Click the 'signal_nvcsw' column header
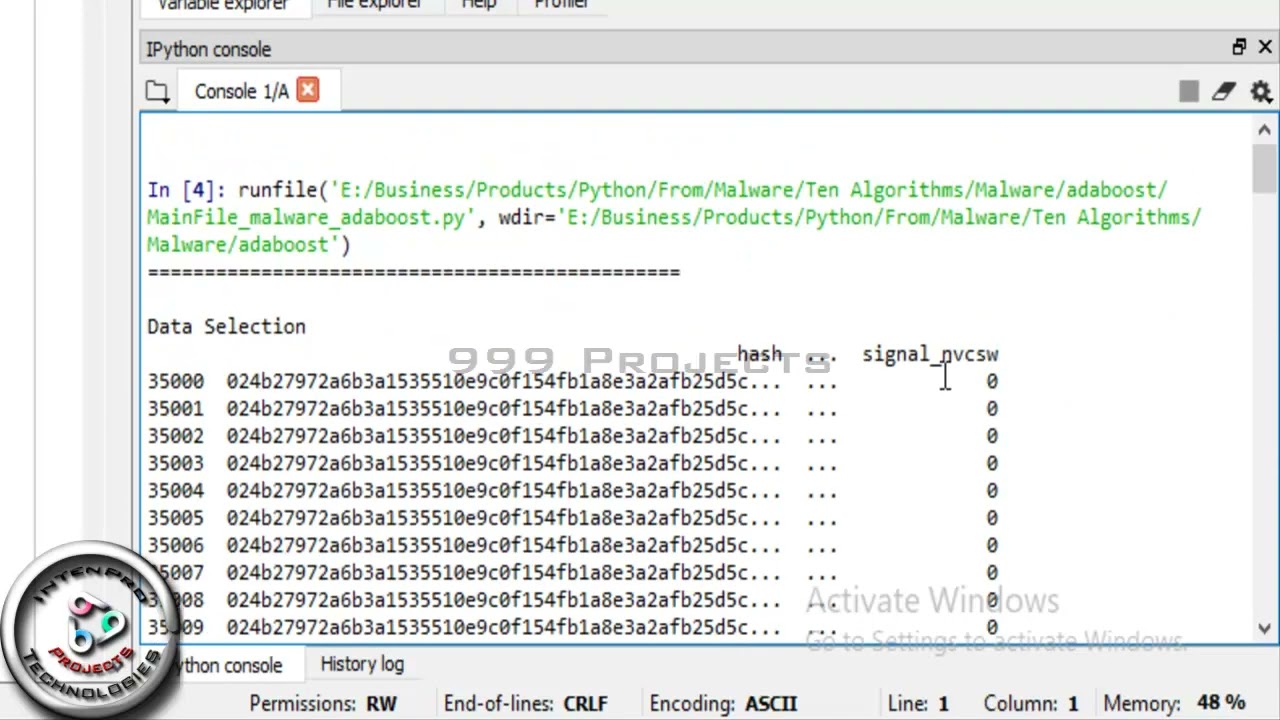This screenshot has width=1280, height=720. click(930, 354)
